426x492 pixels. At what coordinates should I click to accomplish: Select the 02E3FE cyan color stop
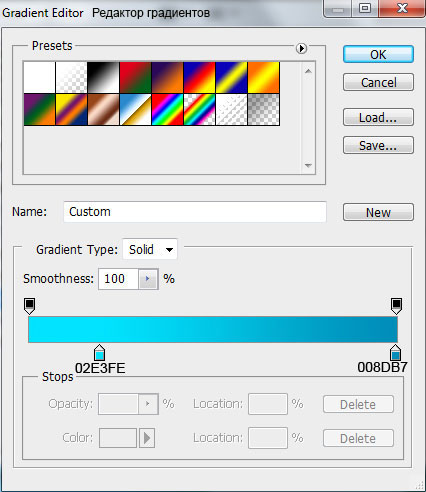(x=99, y=353)
